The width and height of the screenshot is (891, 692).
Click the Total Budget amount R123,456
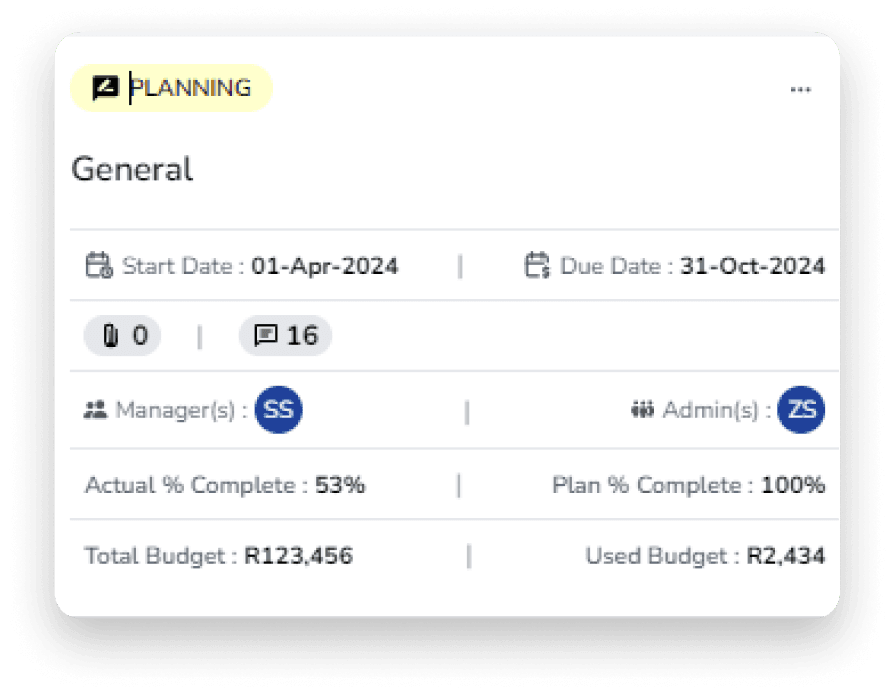[x=298, y=556]
